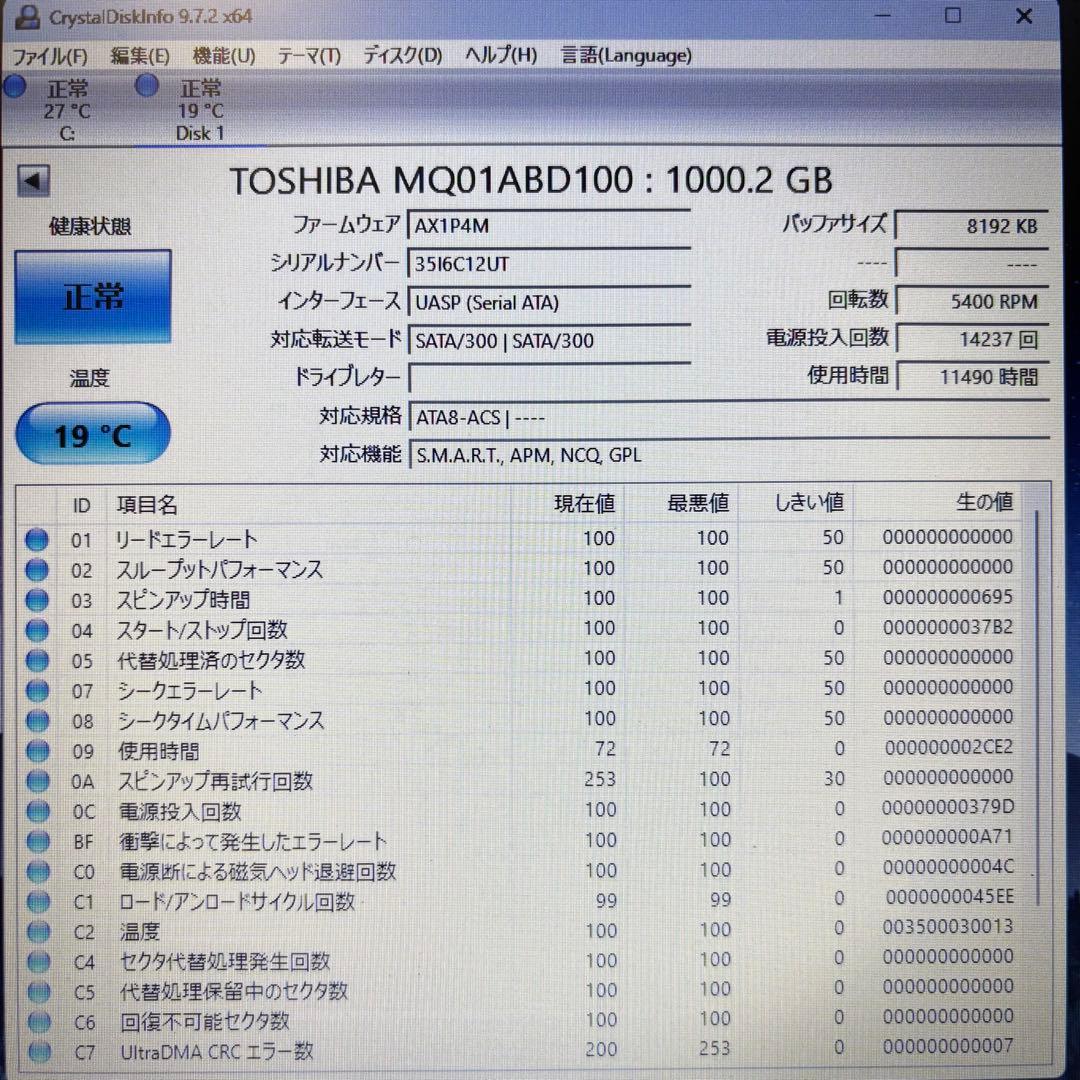The height and width of the screenshot is (1080, 1080).
Task: Click raw value 003500030013 in row C2
Action: point(948,926)
